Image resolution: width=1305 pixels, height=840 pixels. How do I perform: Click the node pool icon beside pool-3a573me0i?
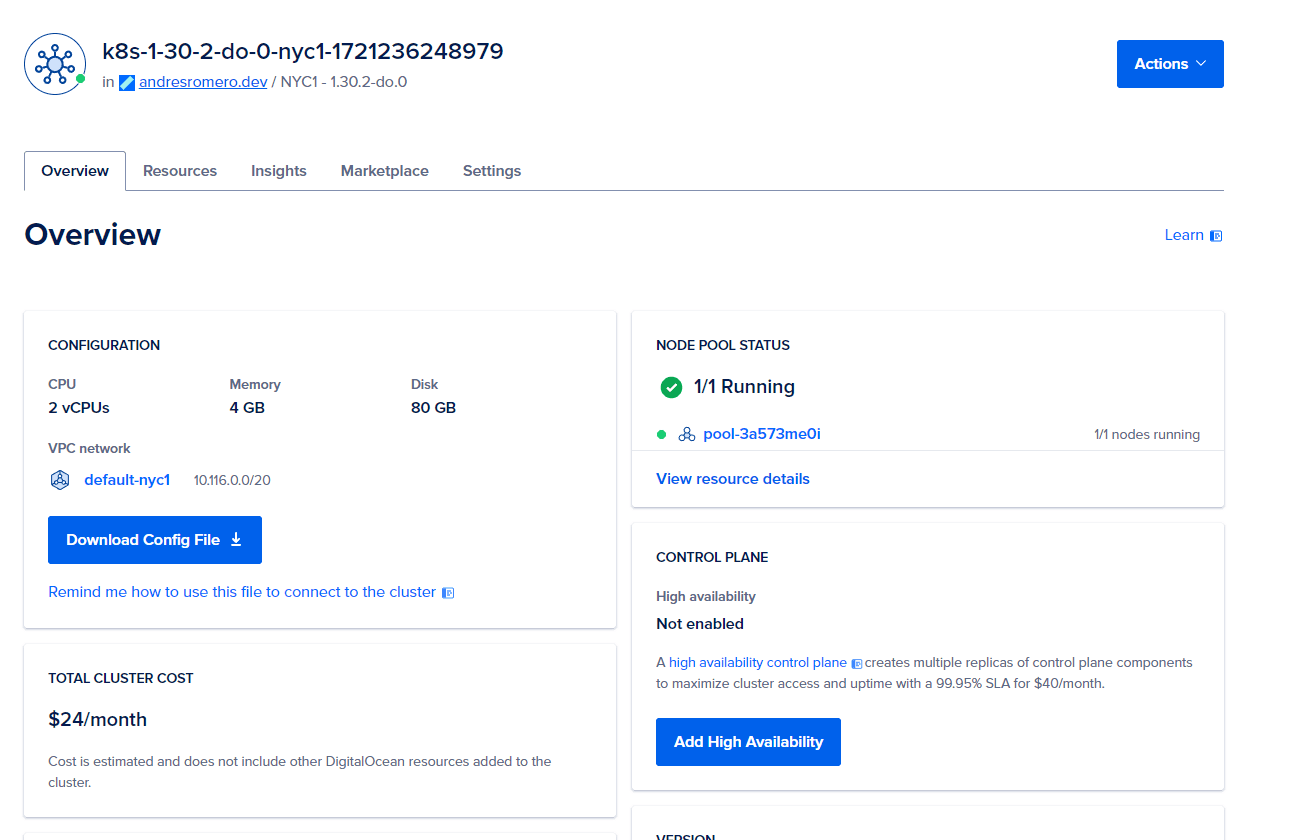click(x=687, y=434)
